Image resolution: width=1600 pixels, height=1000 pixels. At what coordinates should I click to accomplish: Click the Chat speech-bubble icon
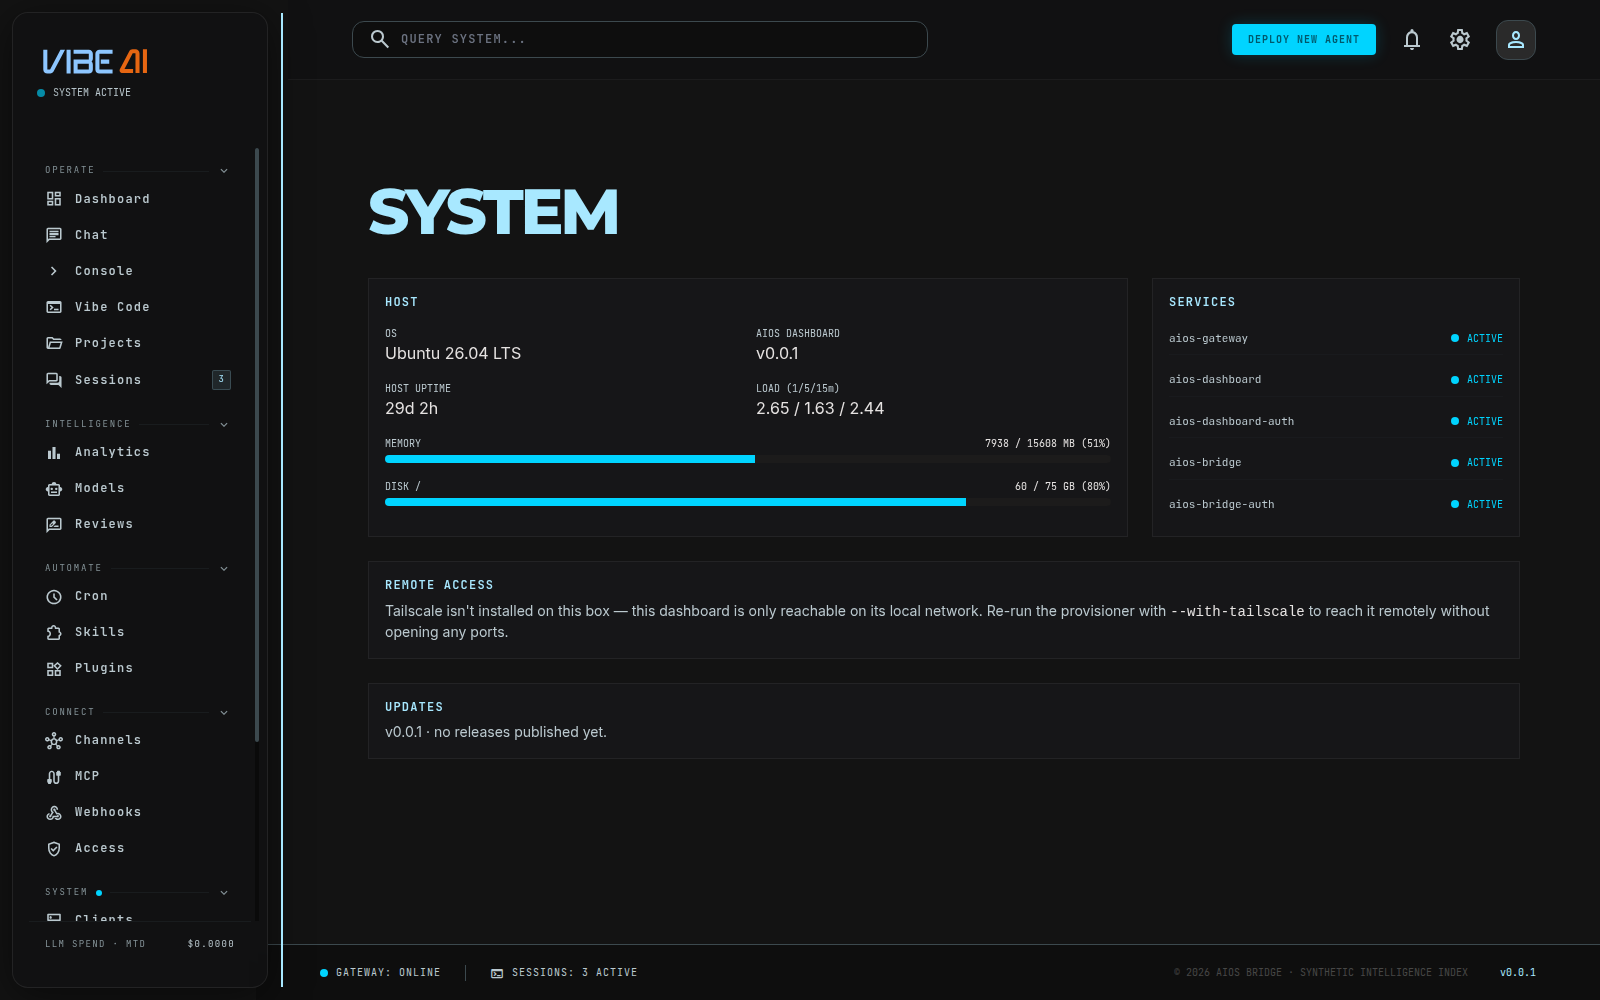54,235
